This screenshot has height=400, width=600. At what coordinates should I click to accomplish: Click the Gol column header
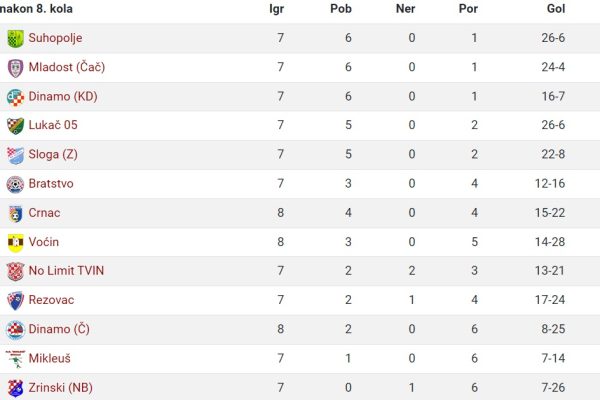[556, 8]
